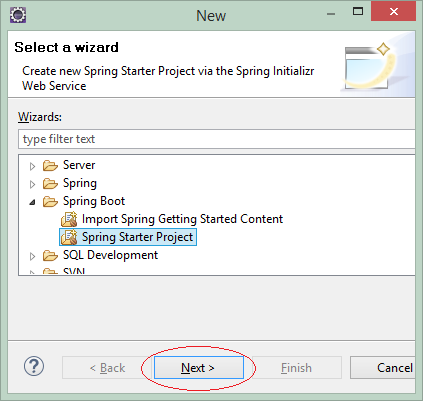Viewport: 423px width, 401px height.
Task: Collapse the Spring Boot tree node
Action: [32, 202]
